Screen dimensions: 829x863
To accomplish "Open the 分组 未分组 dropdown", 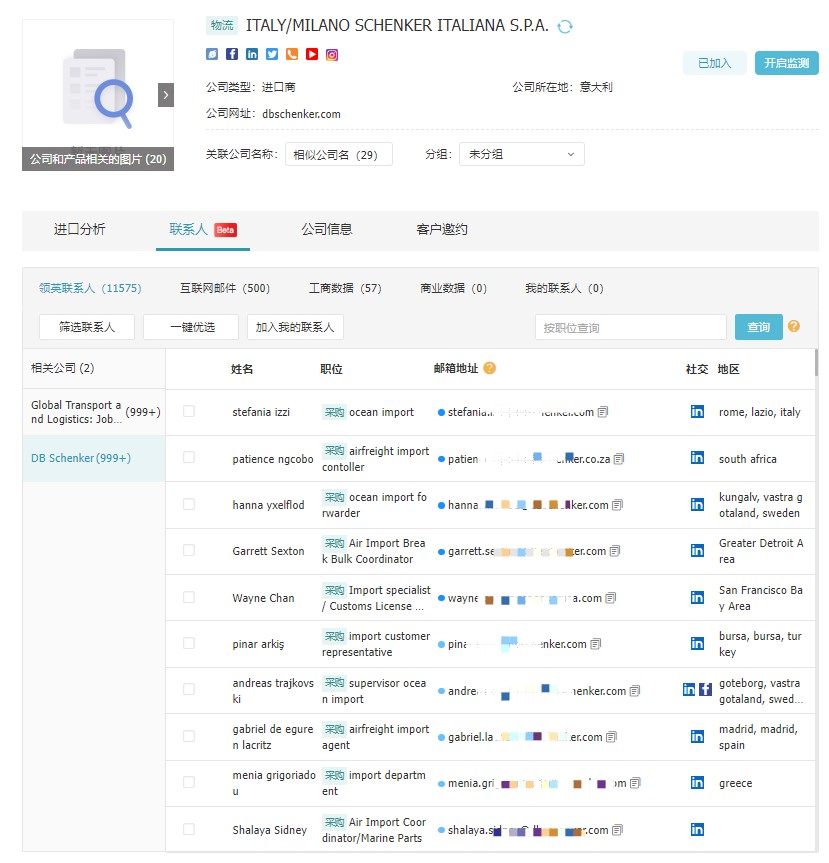I will [521, 154].
